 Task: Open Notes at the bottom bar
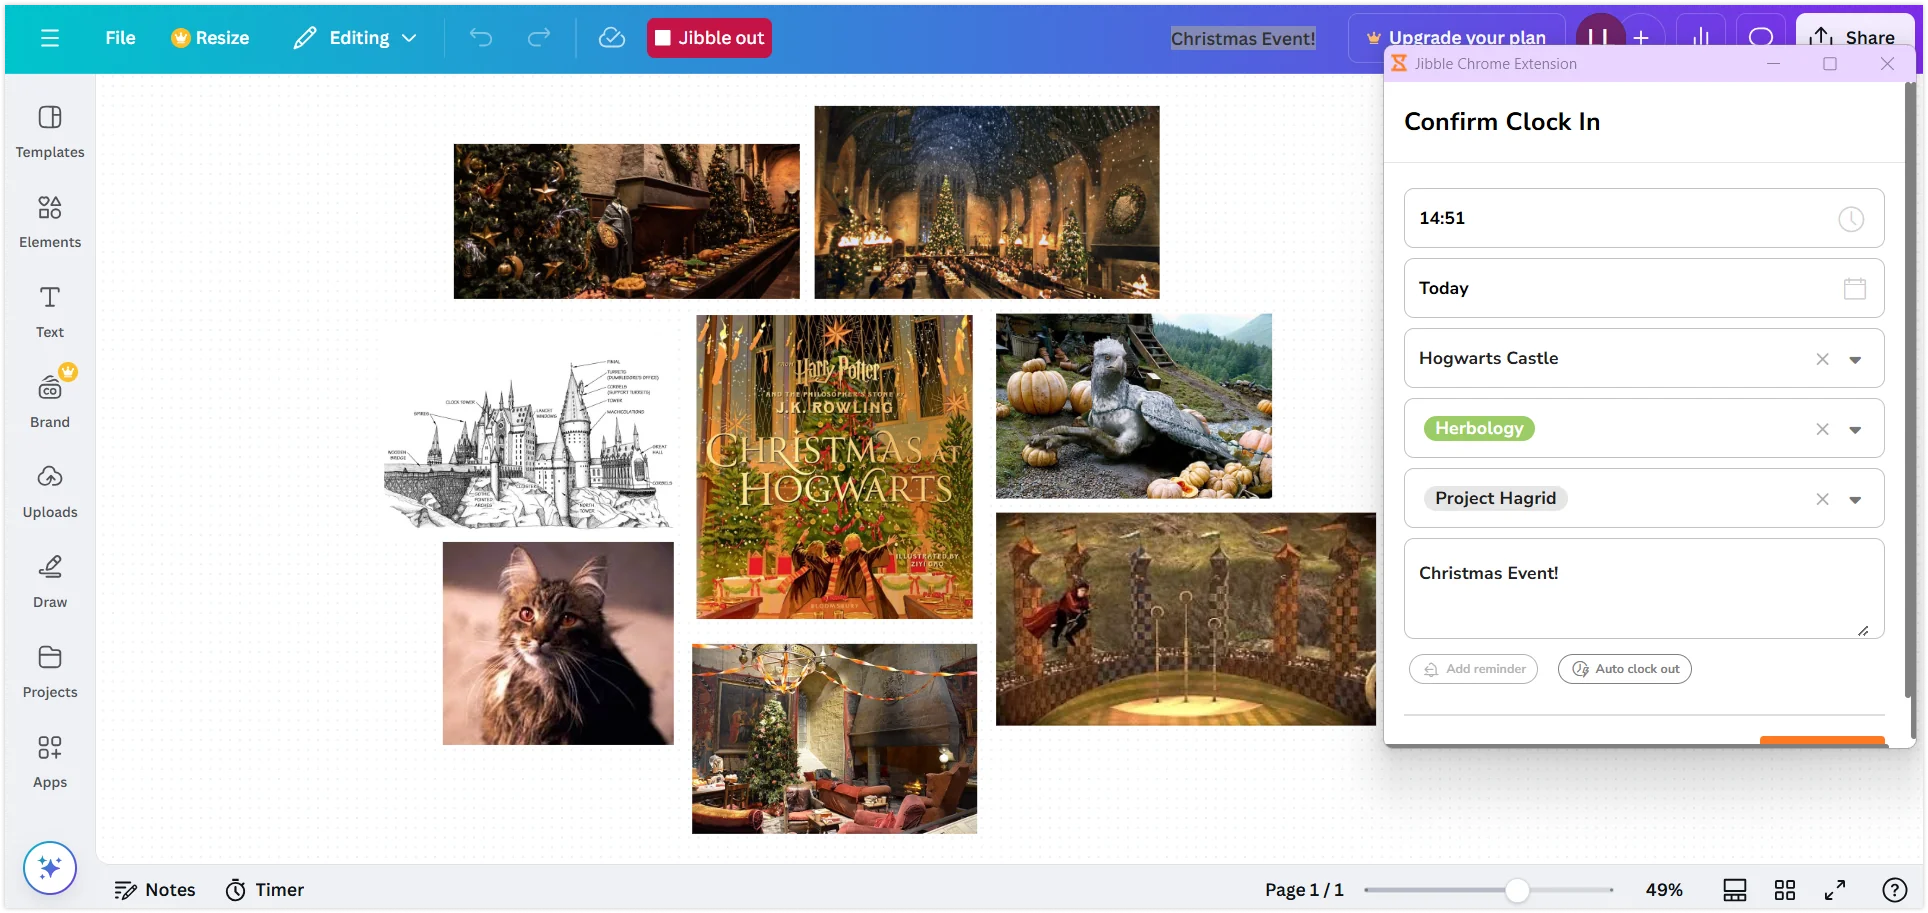point(155,890)
